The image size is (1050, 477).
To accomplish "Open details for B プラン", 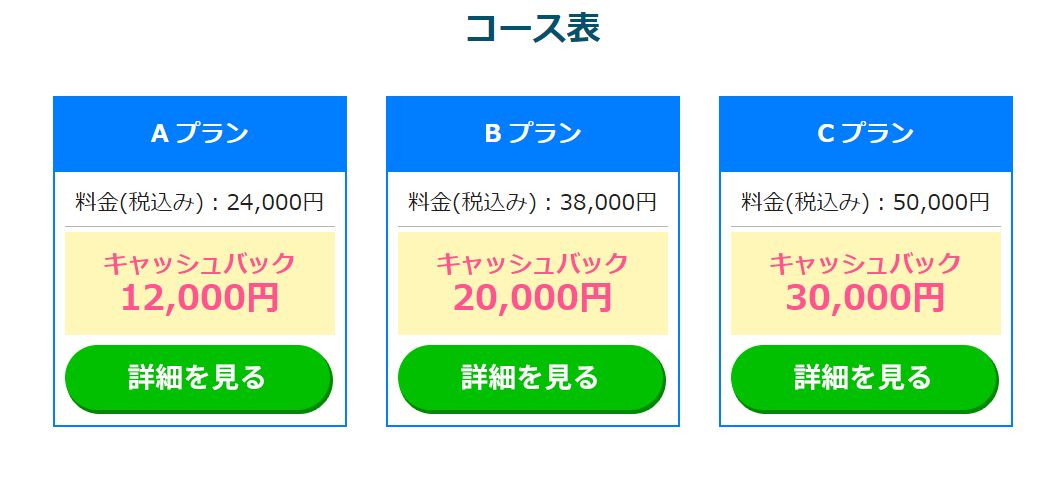I will (x=531, y=377).
